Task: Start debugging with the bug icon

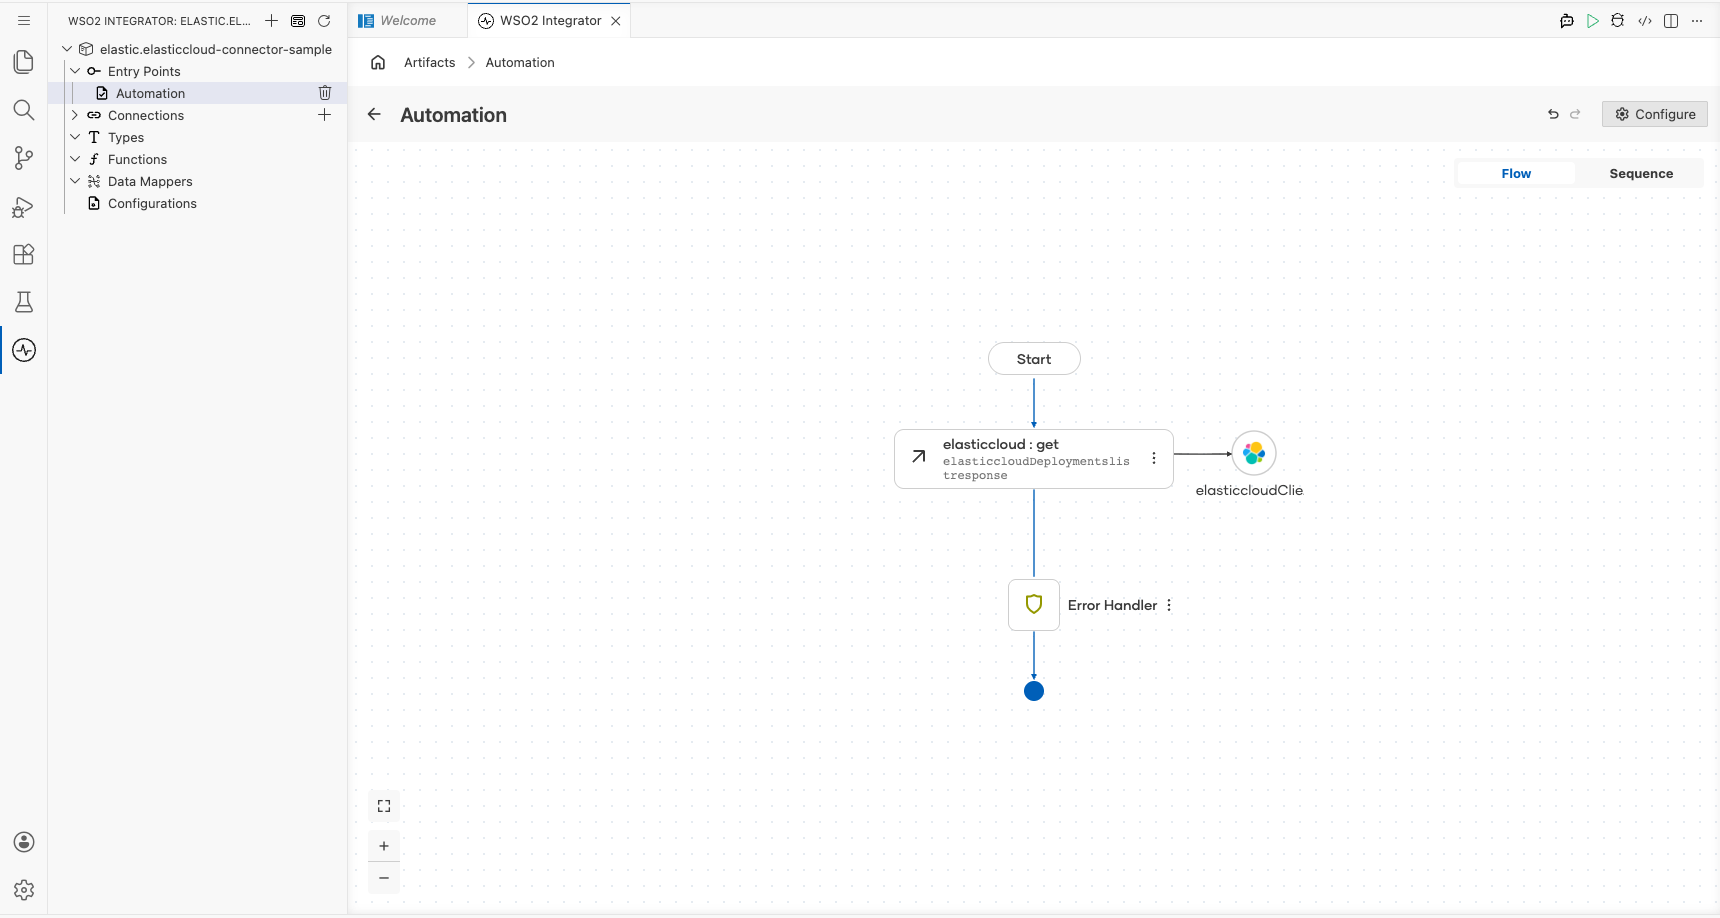Action: click(x=1618, y=20)
